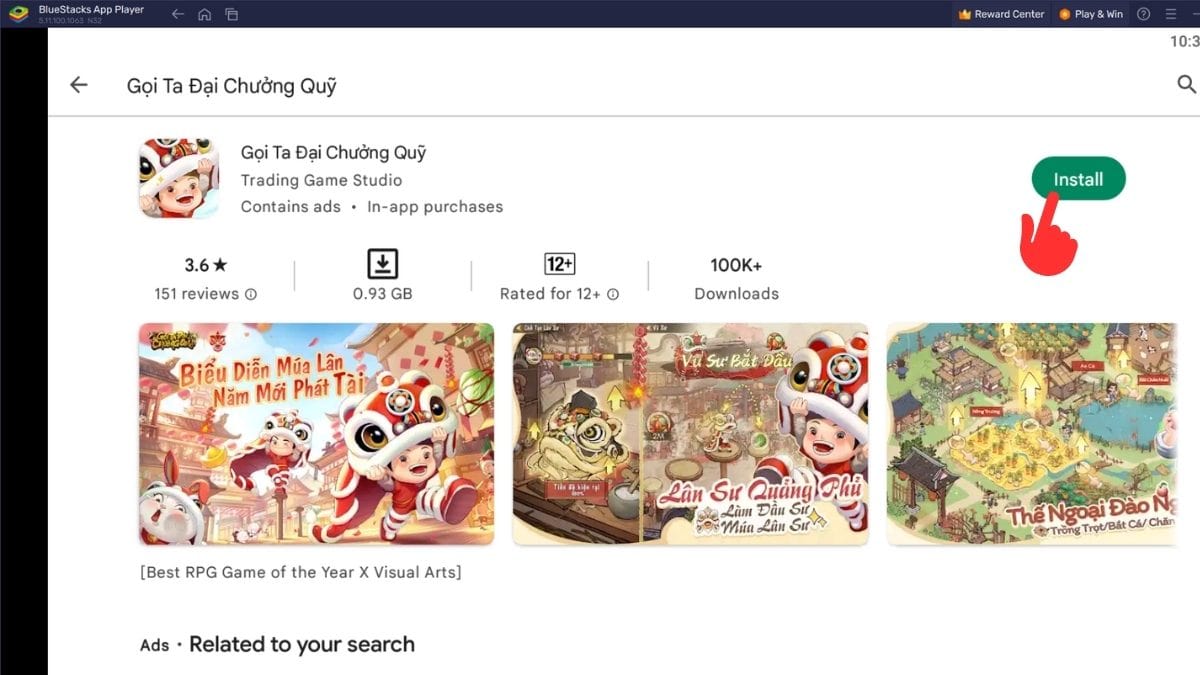1200x675 pixels.
Task: Open Play & Win
Action: pos(1091,14)
